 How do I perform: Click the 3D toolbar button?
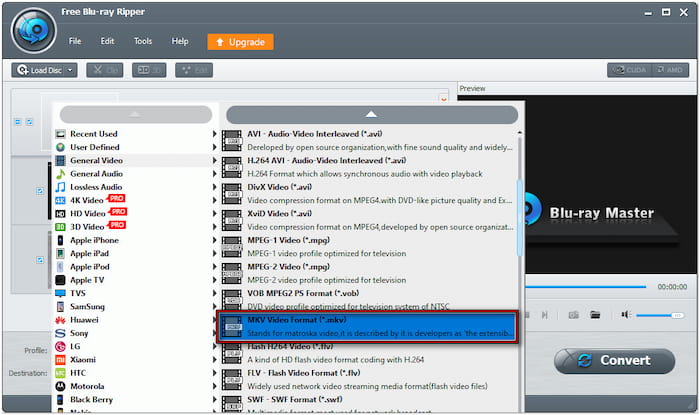[x=149, y=70]
